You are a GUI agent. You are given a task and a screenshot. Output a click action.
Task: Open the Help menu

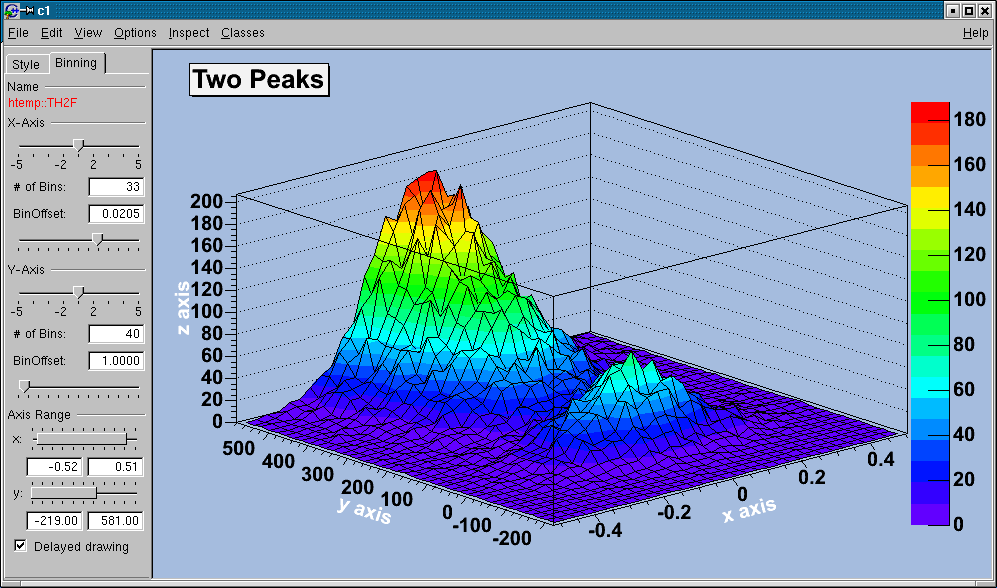click(x=975, y=33)
